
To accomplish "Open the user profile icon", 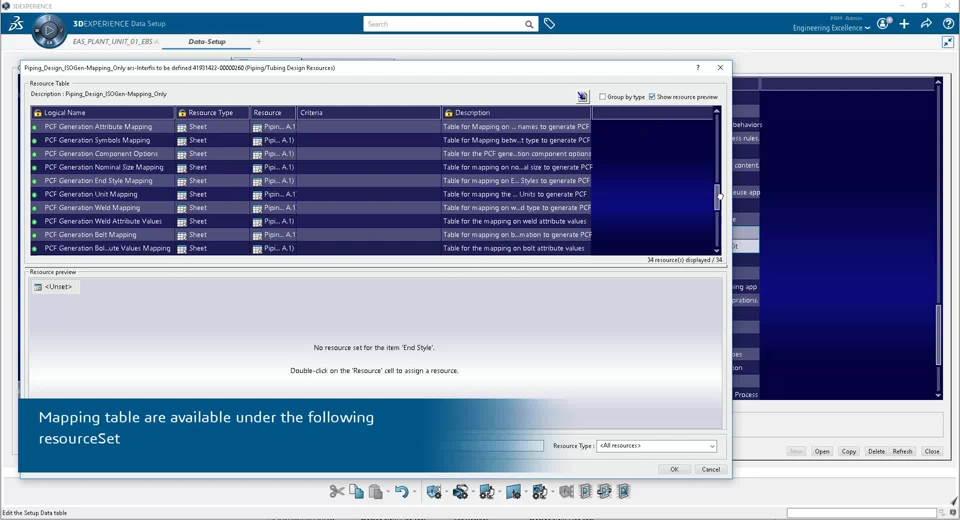I will [x=883, y=24].
